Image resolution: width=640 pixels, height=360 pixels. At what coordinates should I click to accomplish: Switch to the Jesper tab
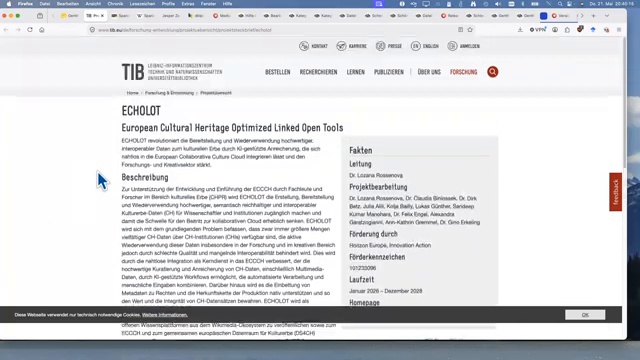pyautogui.click(x=170, y=16)
